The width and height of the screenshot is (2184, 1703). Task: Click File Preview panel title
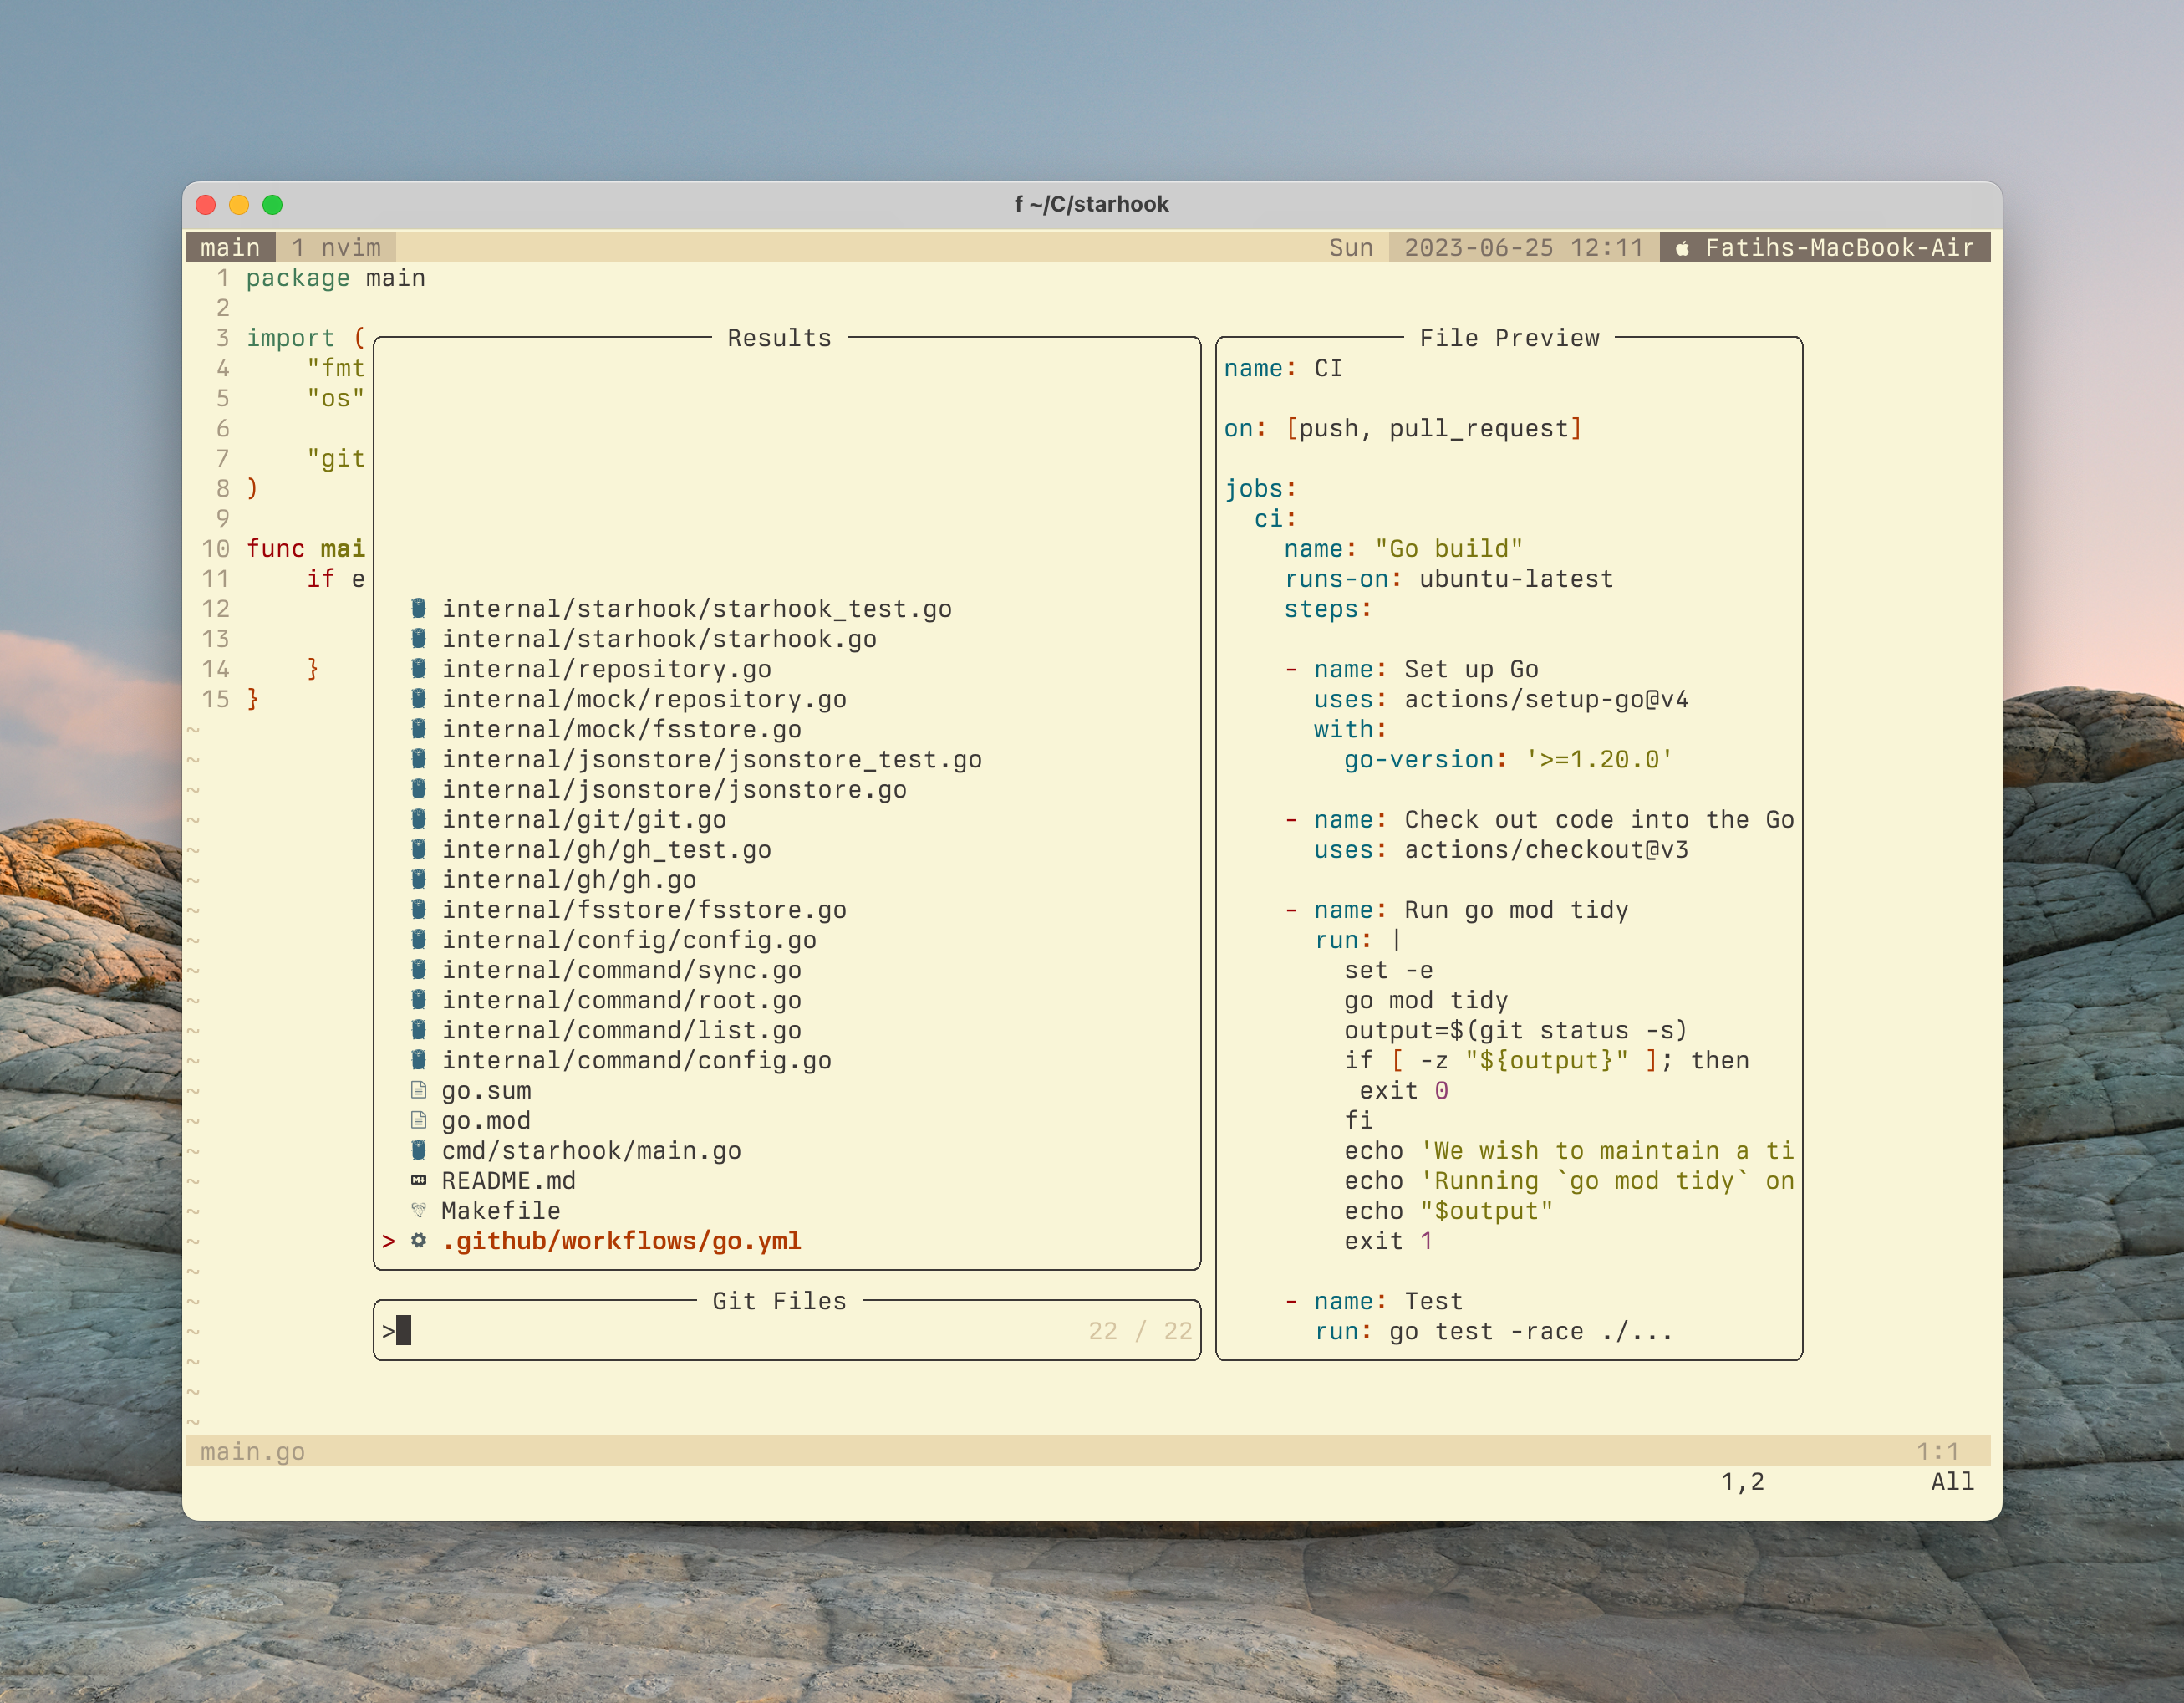point(1509,338)
